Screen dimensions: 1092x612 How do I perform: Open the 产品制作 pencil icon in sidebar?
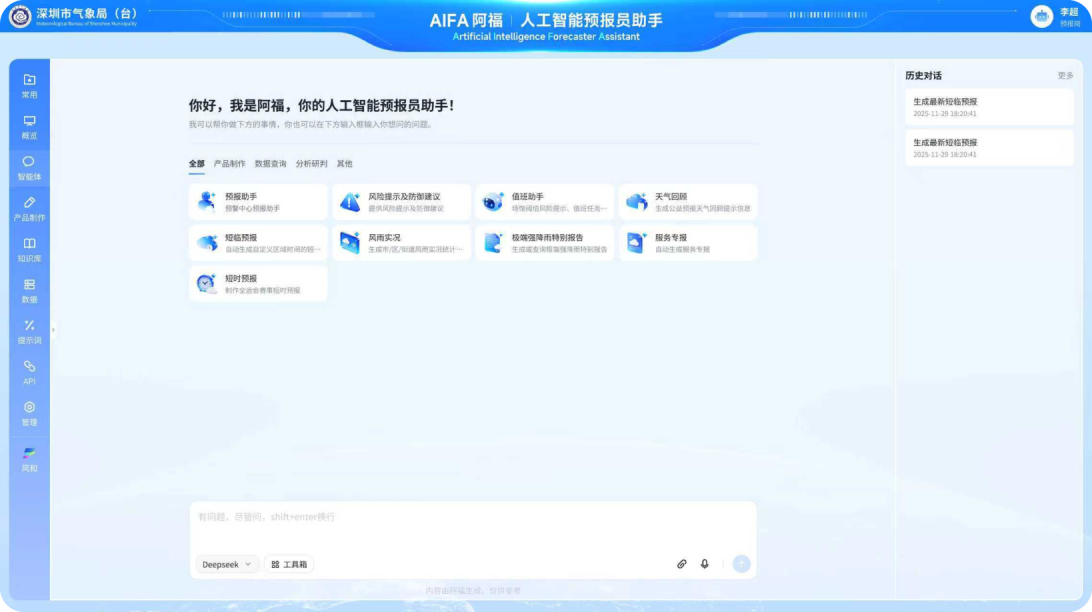click(x=29, y=203)
